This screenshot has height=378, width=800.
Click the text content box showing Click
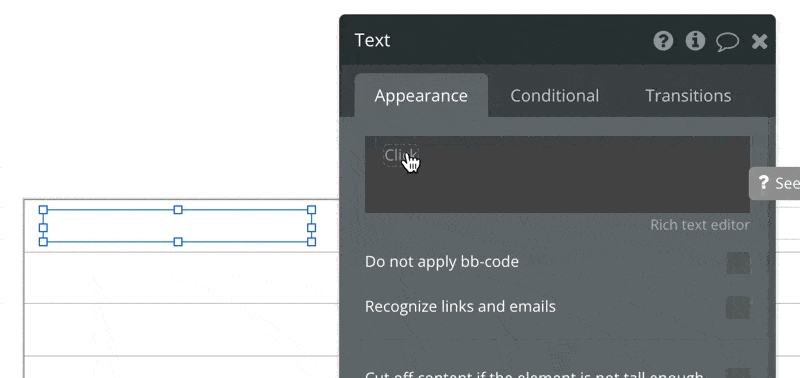pyautogui.click(x=557, y=174)
